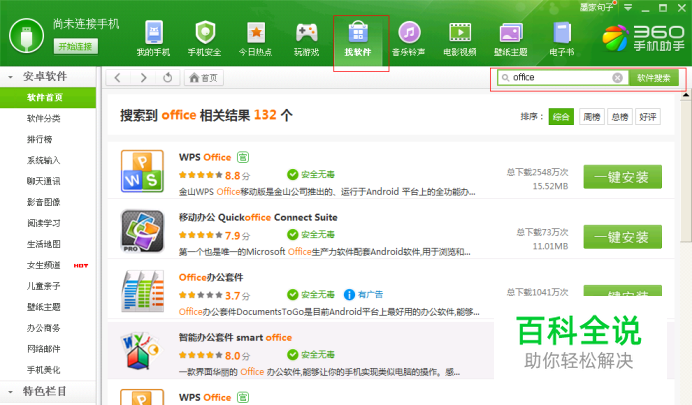Click the smart office app icon
Viewport: 692px width, 405px height.
click(x=142, y=351)
